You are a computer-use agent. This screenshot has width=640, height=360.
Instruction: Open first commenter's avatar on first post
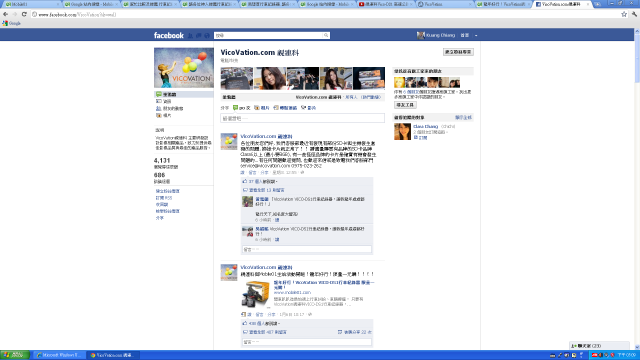[247, 201]
